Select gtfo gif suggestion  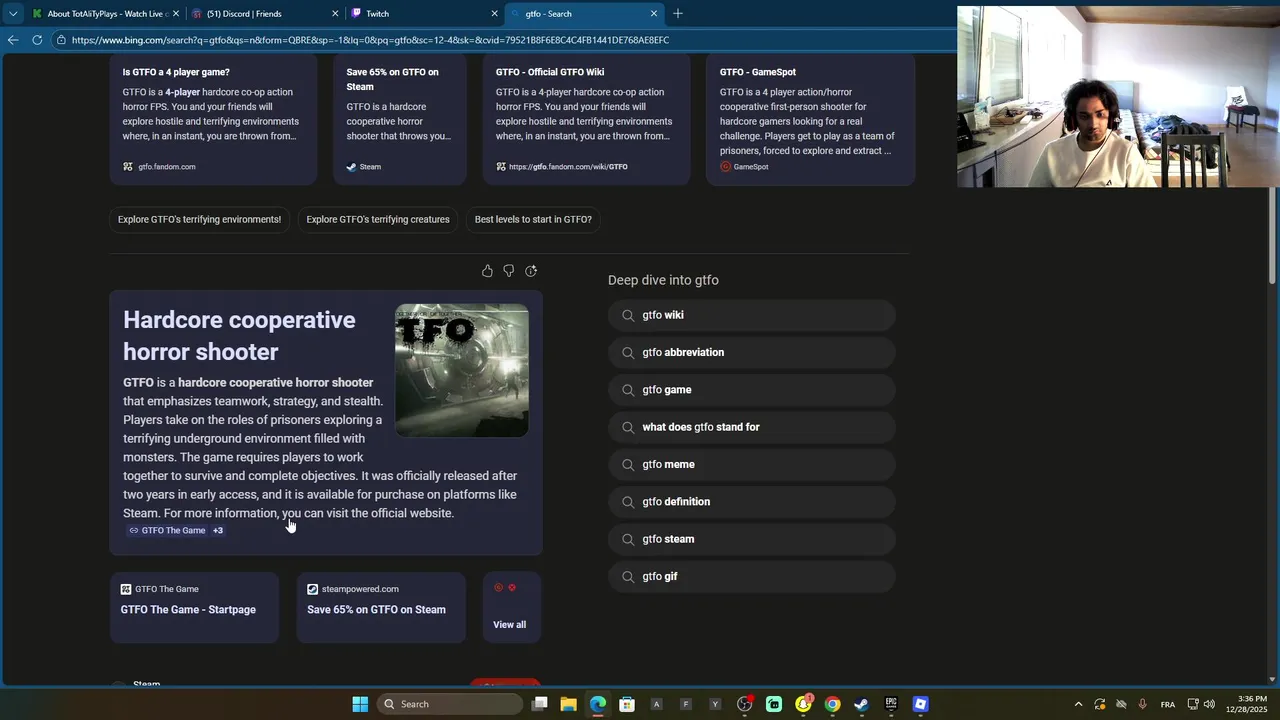click(x=751, y=576)
